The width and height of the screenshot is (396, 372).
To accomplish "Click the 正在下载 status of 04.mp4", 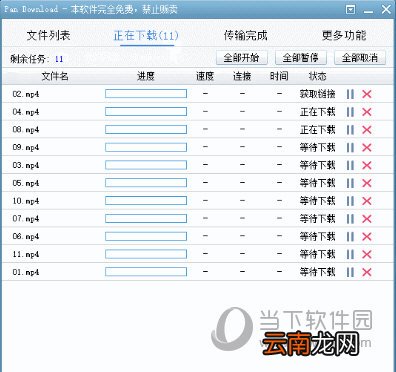I will click(x=317, y=112).
